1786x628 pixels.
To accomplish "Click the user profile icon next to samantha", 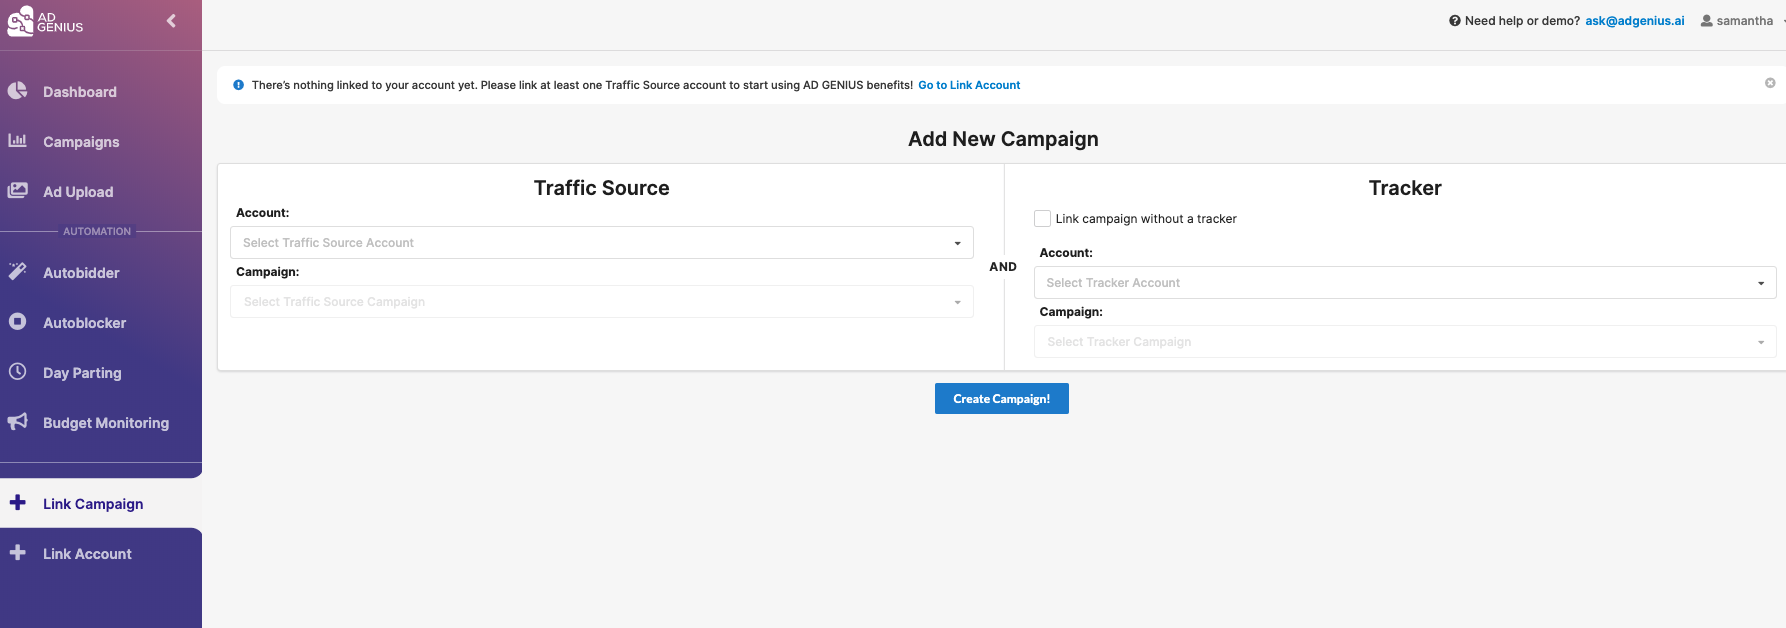I will (1707, 21).
